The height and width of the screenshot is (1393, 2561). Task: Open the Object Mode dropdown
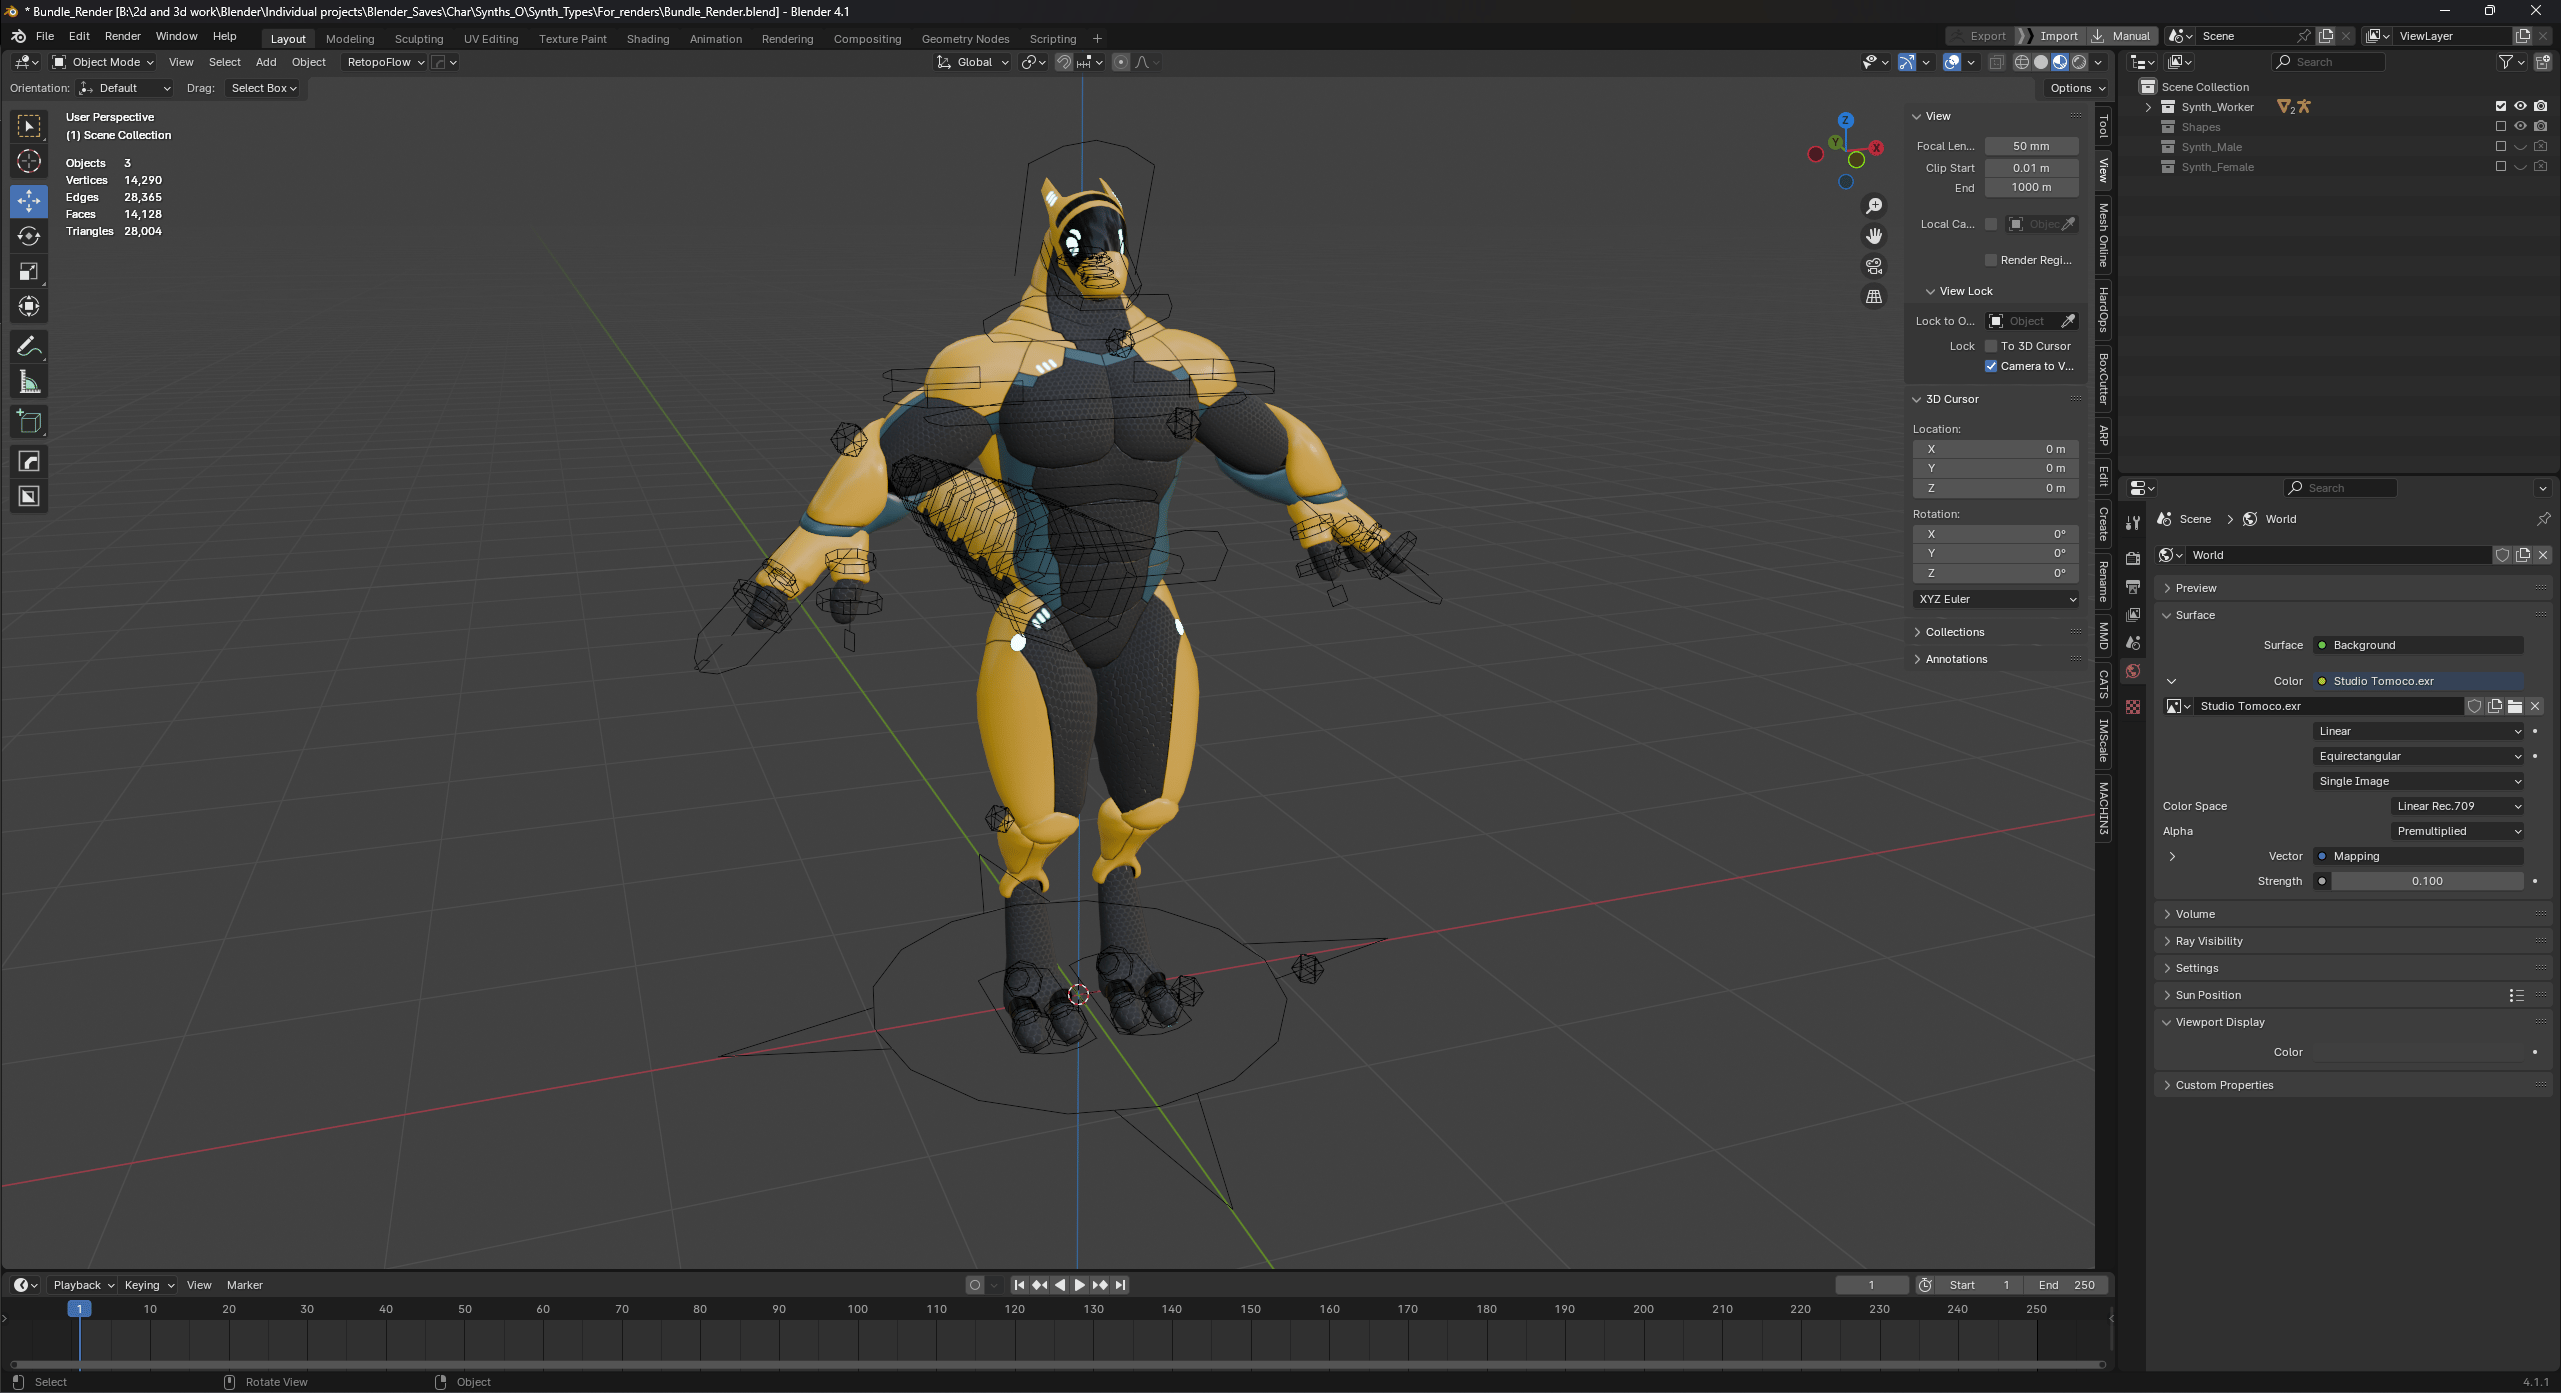[103, 62]
